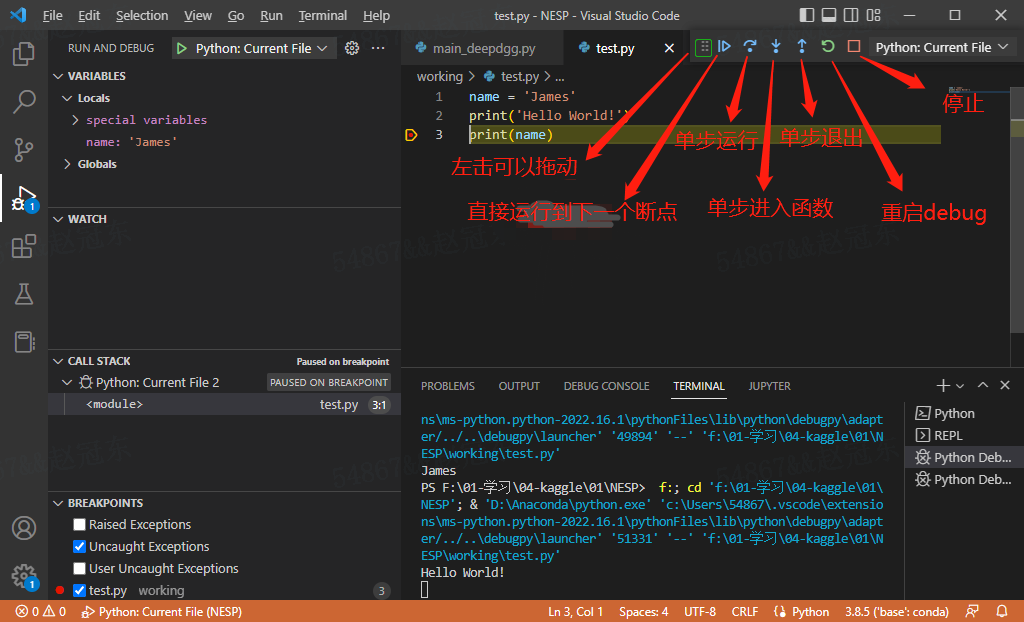
Task: Open the Run menu
Action: tap(271, 16)
